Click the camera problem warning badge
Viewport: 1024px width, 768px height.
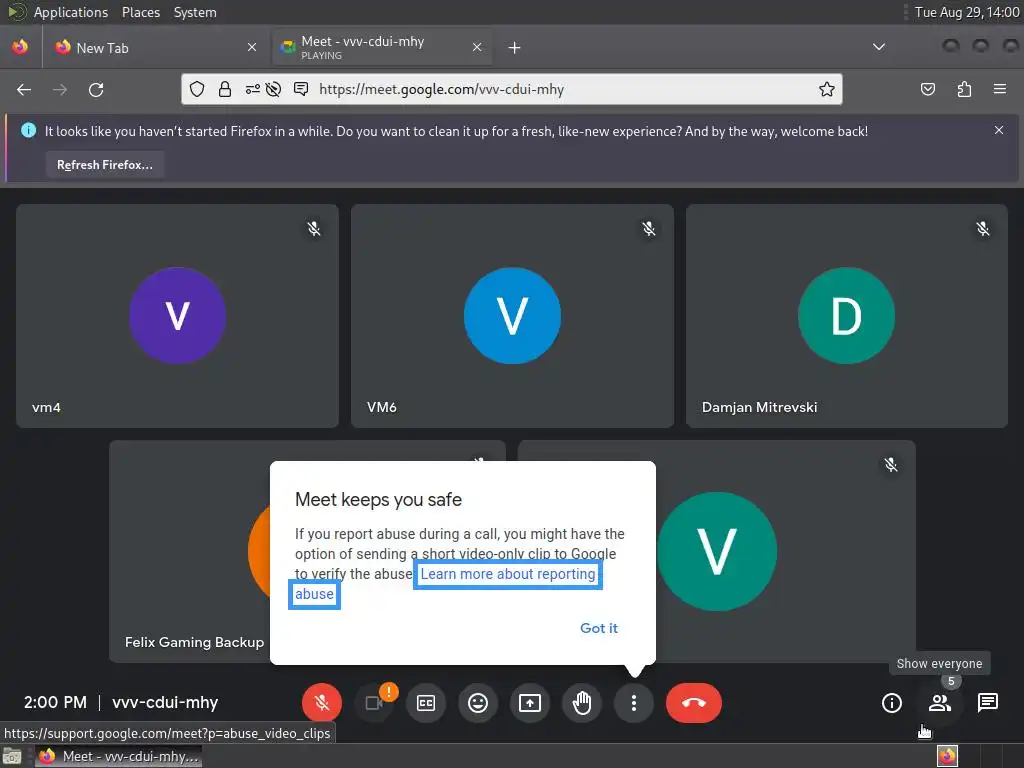(389, 691)
